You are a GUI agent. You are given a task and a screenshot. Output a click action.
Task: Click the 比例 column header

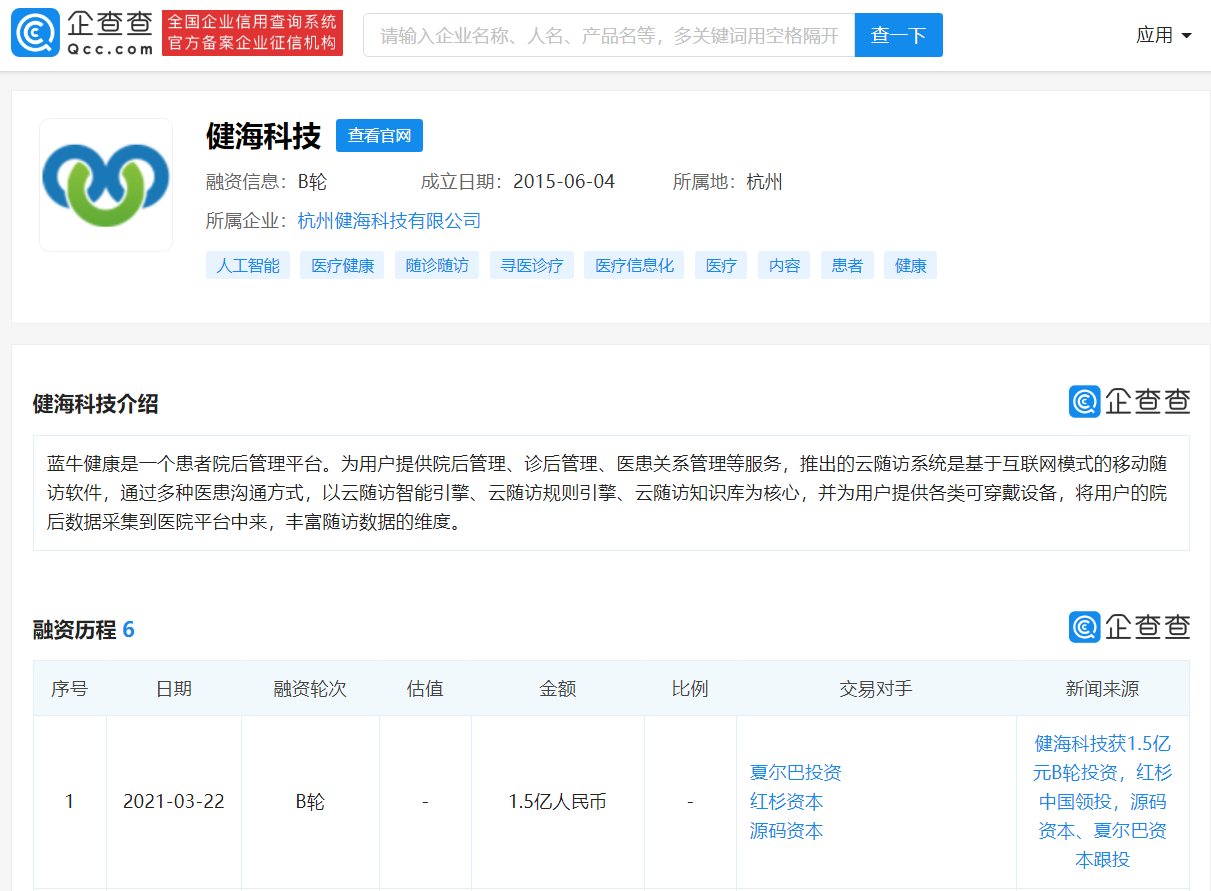[690, 689]
